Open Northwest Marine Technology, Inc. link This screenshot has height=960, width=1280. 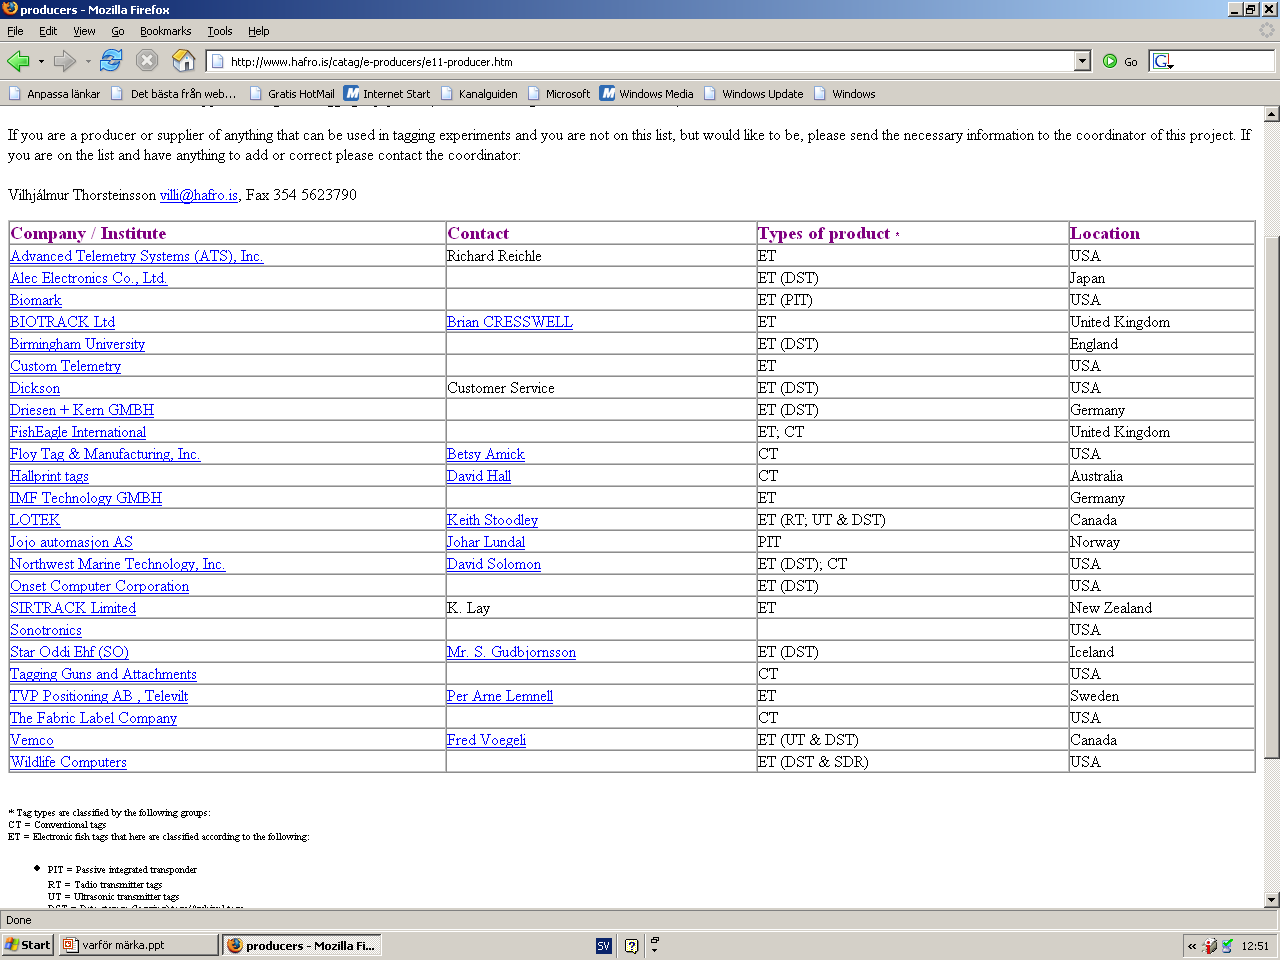coord(118,564)
